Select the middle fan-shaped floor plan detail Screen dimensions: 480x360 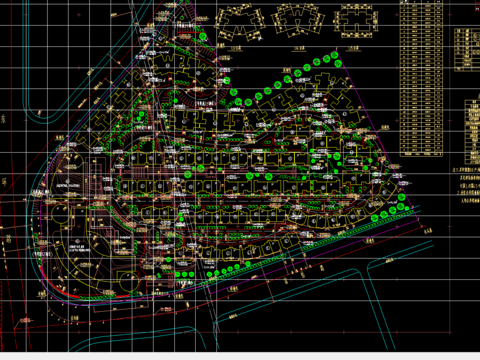click(x=298, y=21)
